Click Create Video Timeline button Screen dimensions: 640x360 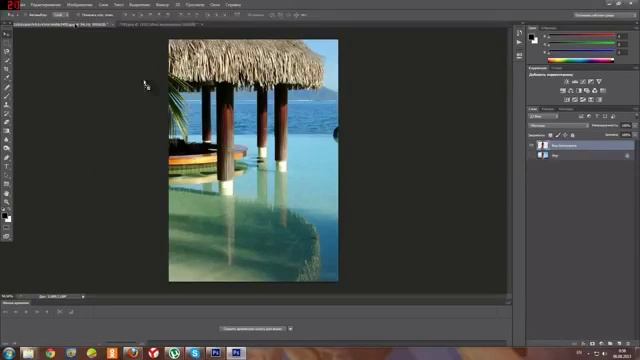tap(253, 329)
